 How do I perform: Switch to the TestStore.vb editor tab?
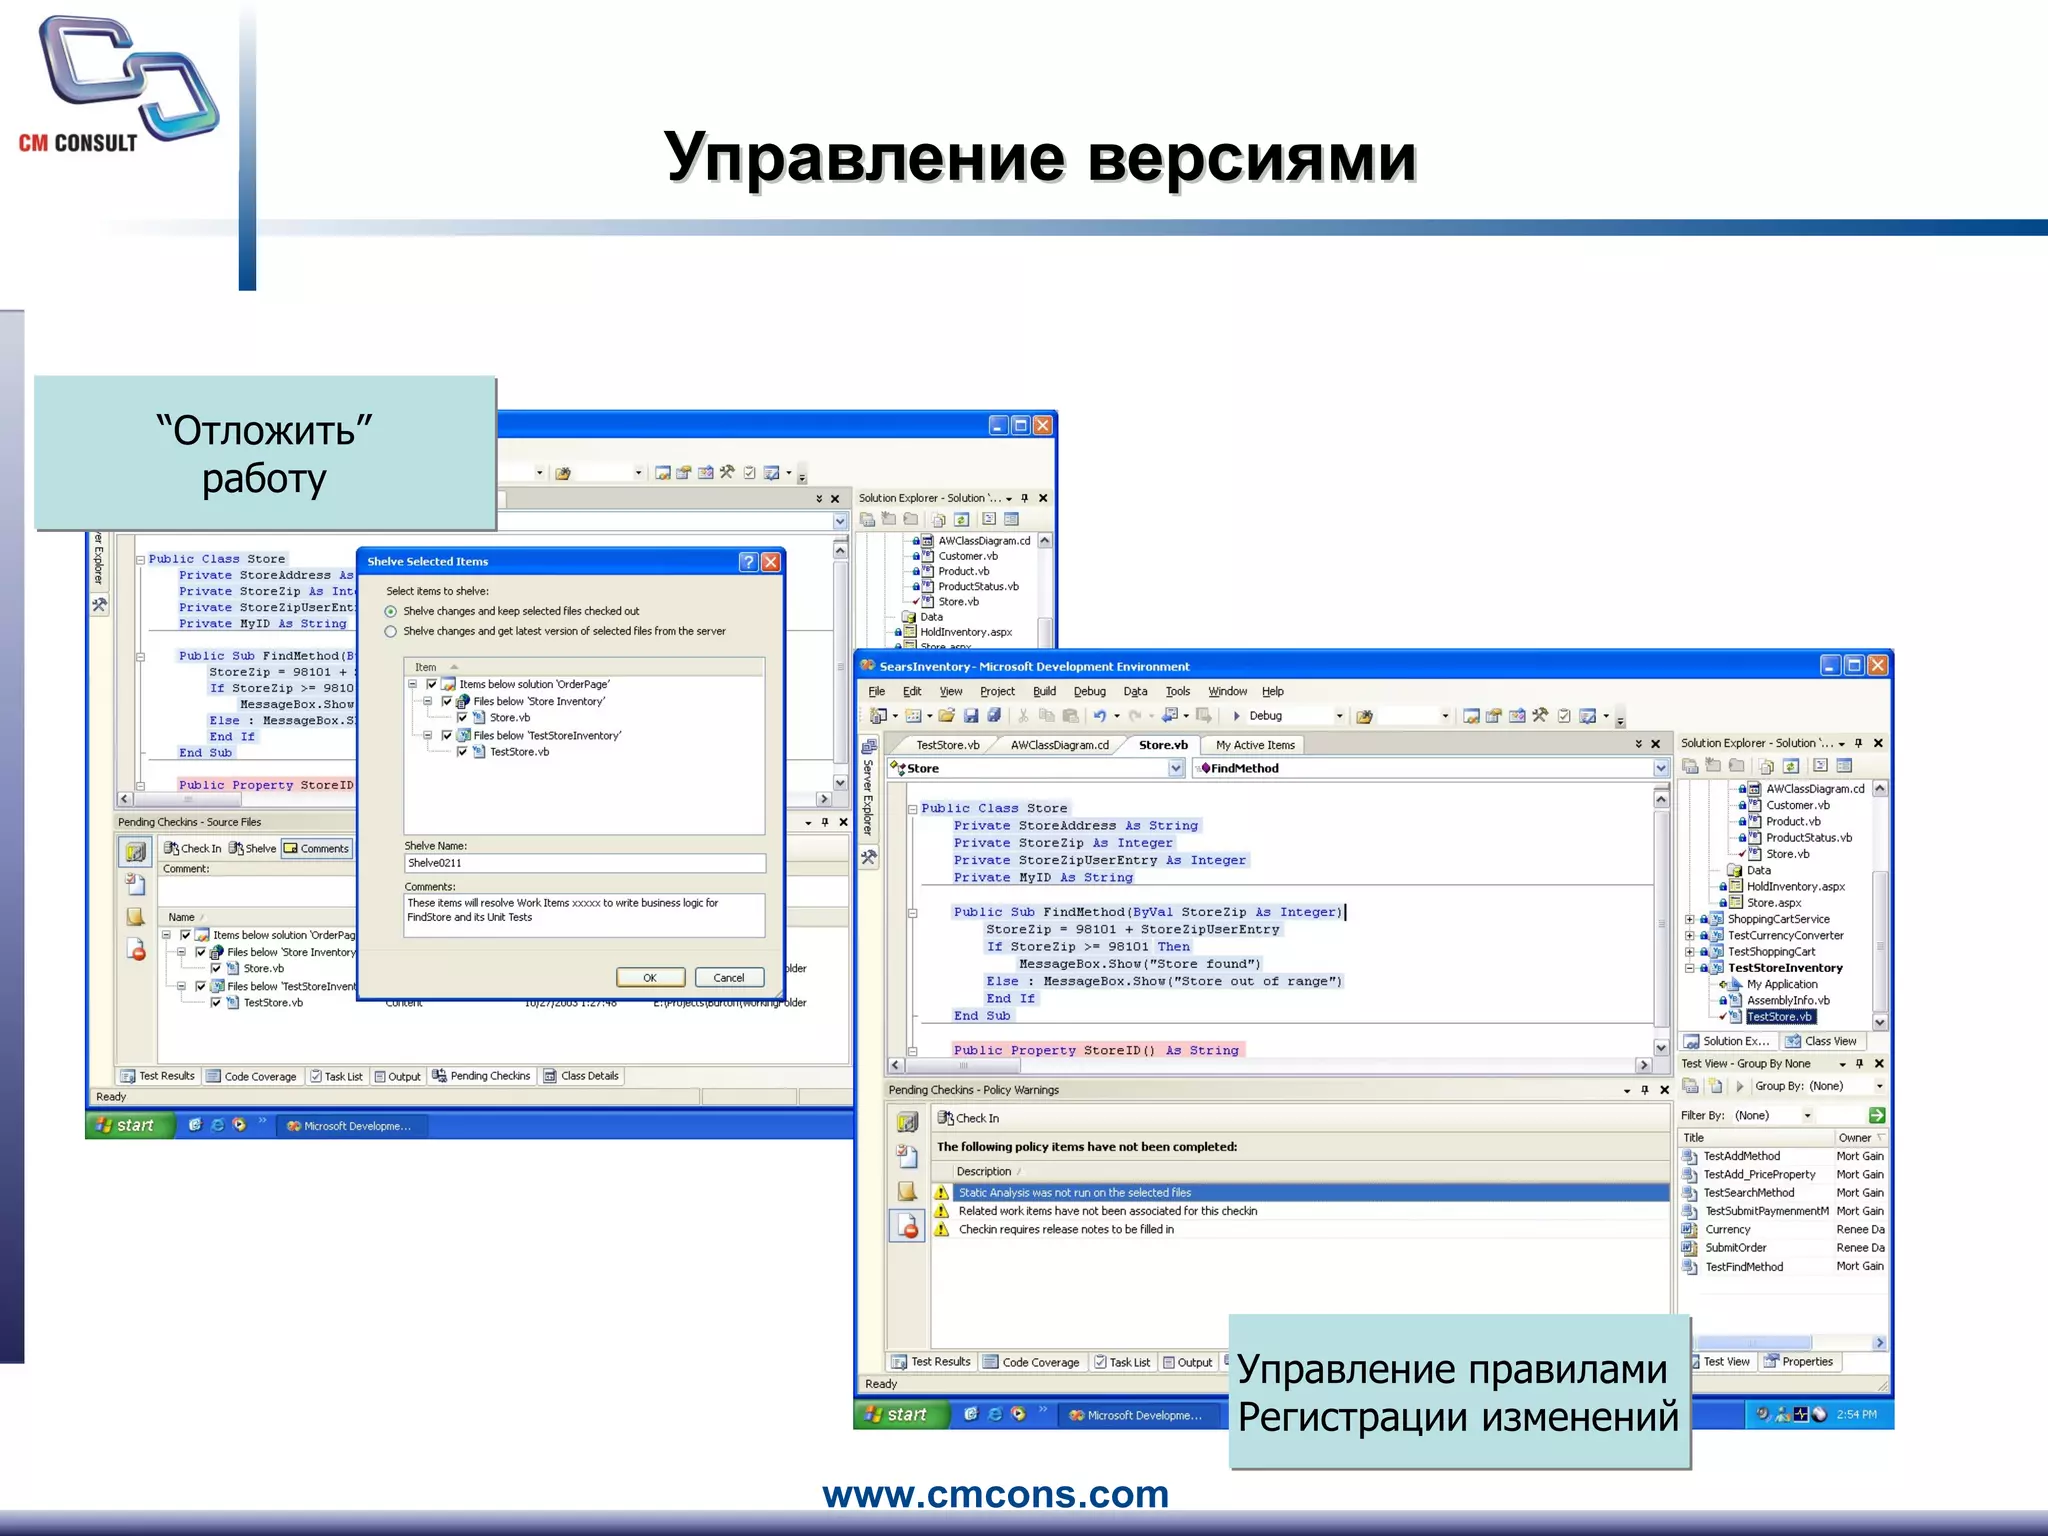(947, 745)
